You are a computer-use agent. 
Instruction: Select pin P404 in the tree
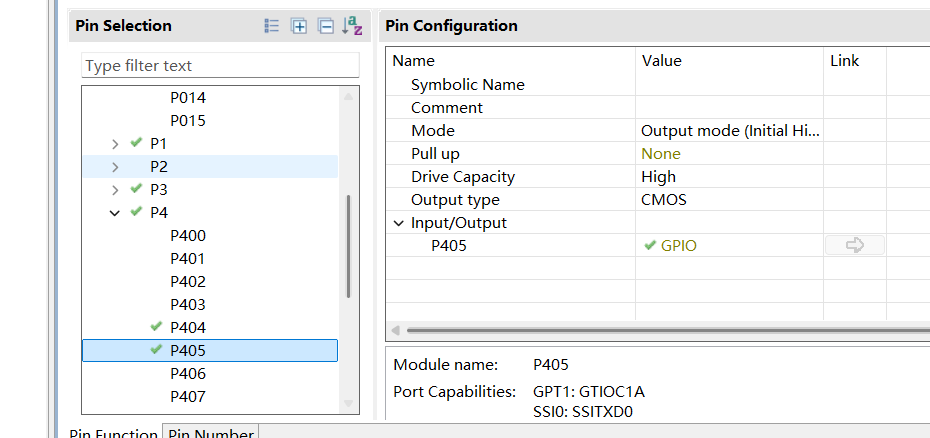tap(188, 328)
